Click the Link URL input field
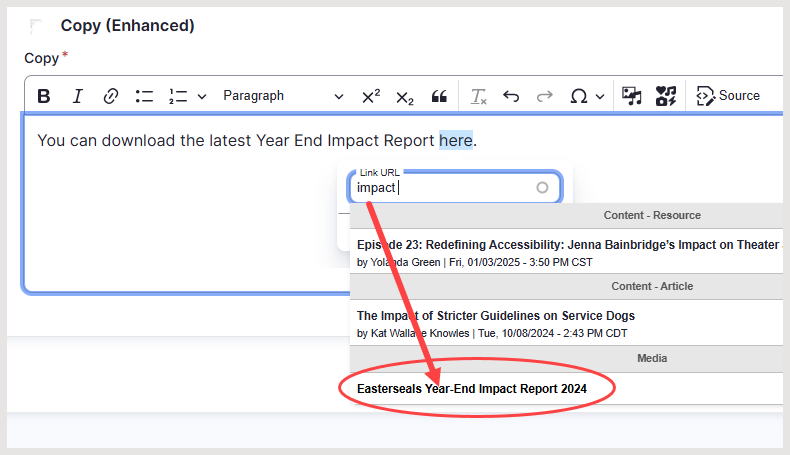The width and height of the screenshot is (790, 455). pos(454,187)
